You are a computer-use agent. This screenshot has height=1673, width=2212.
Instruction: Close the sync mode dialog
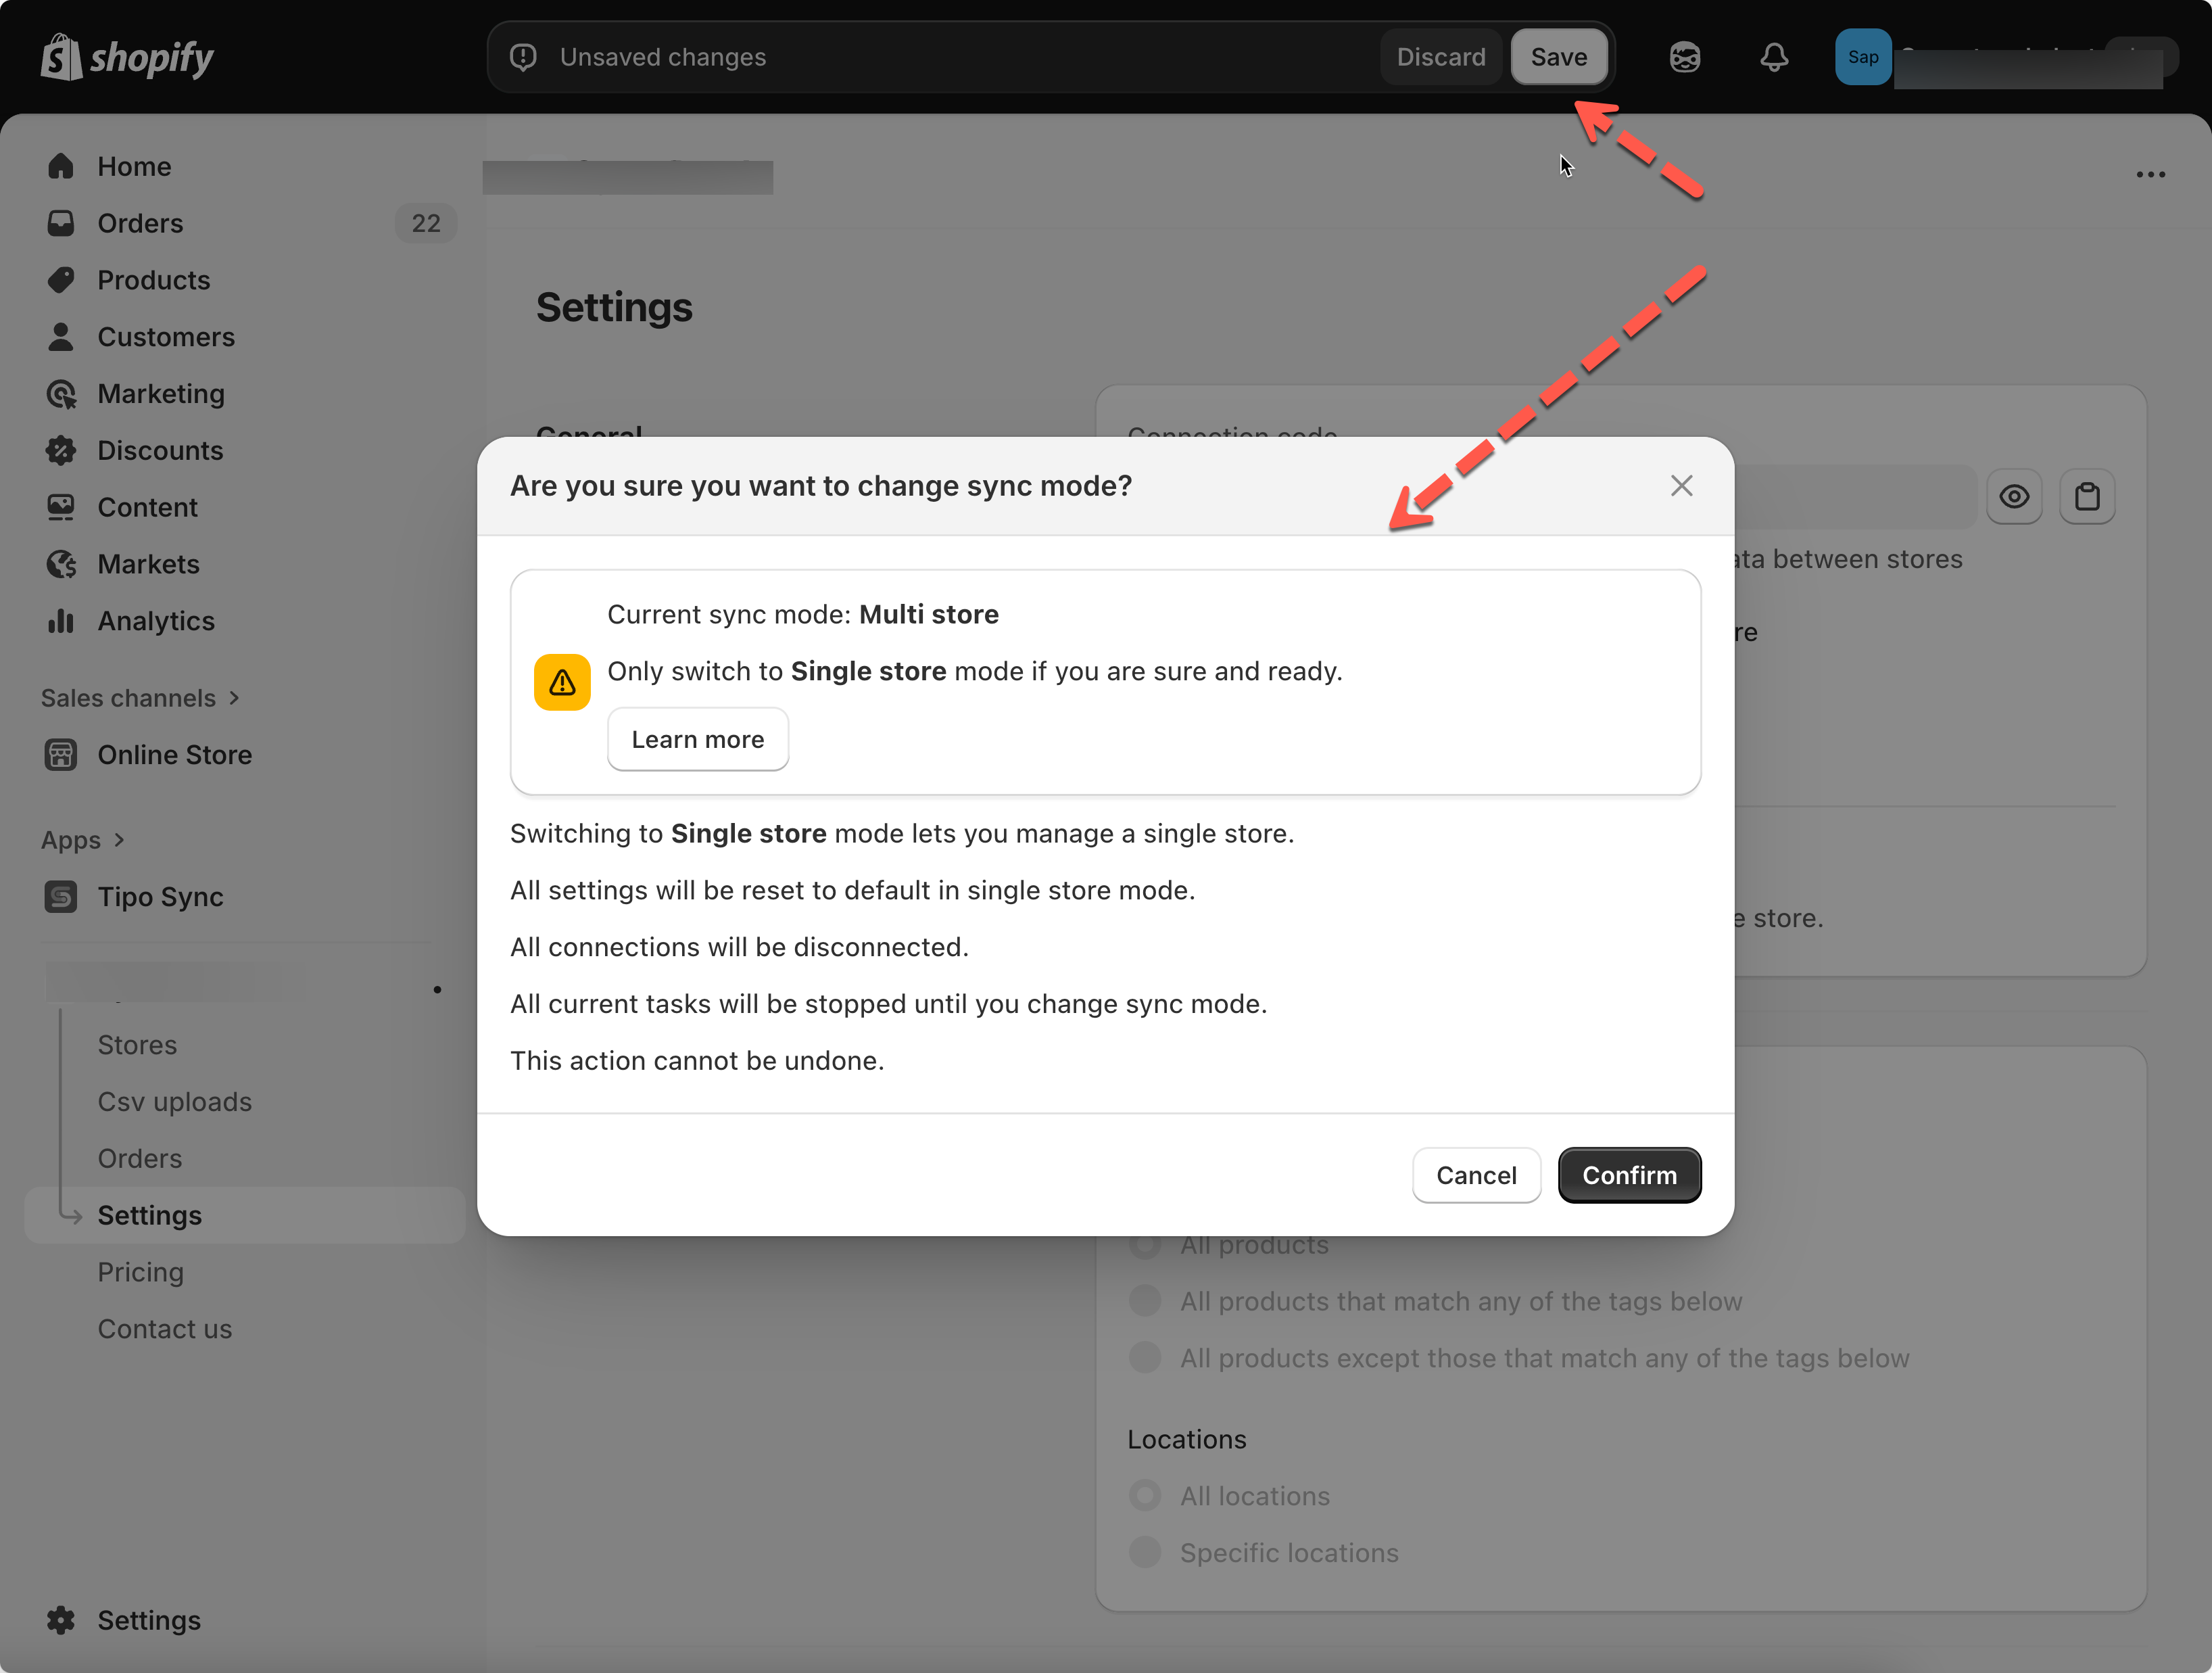click(1681, 486)
